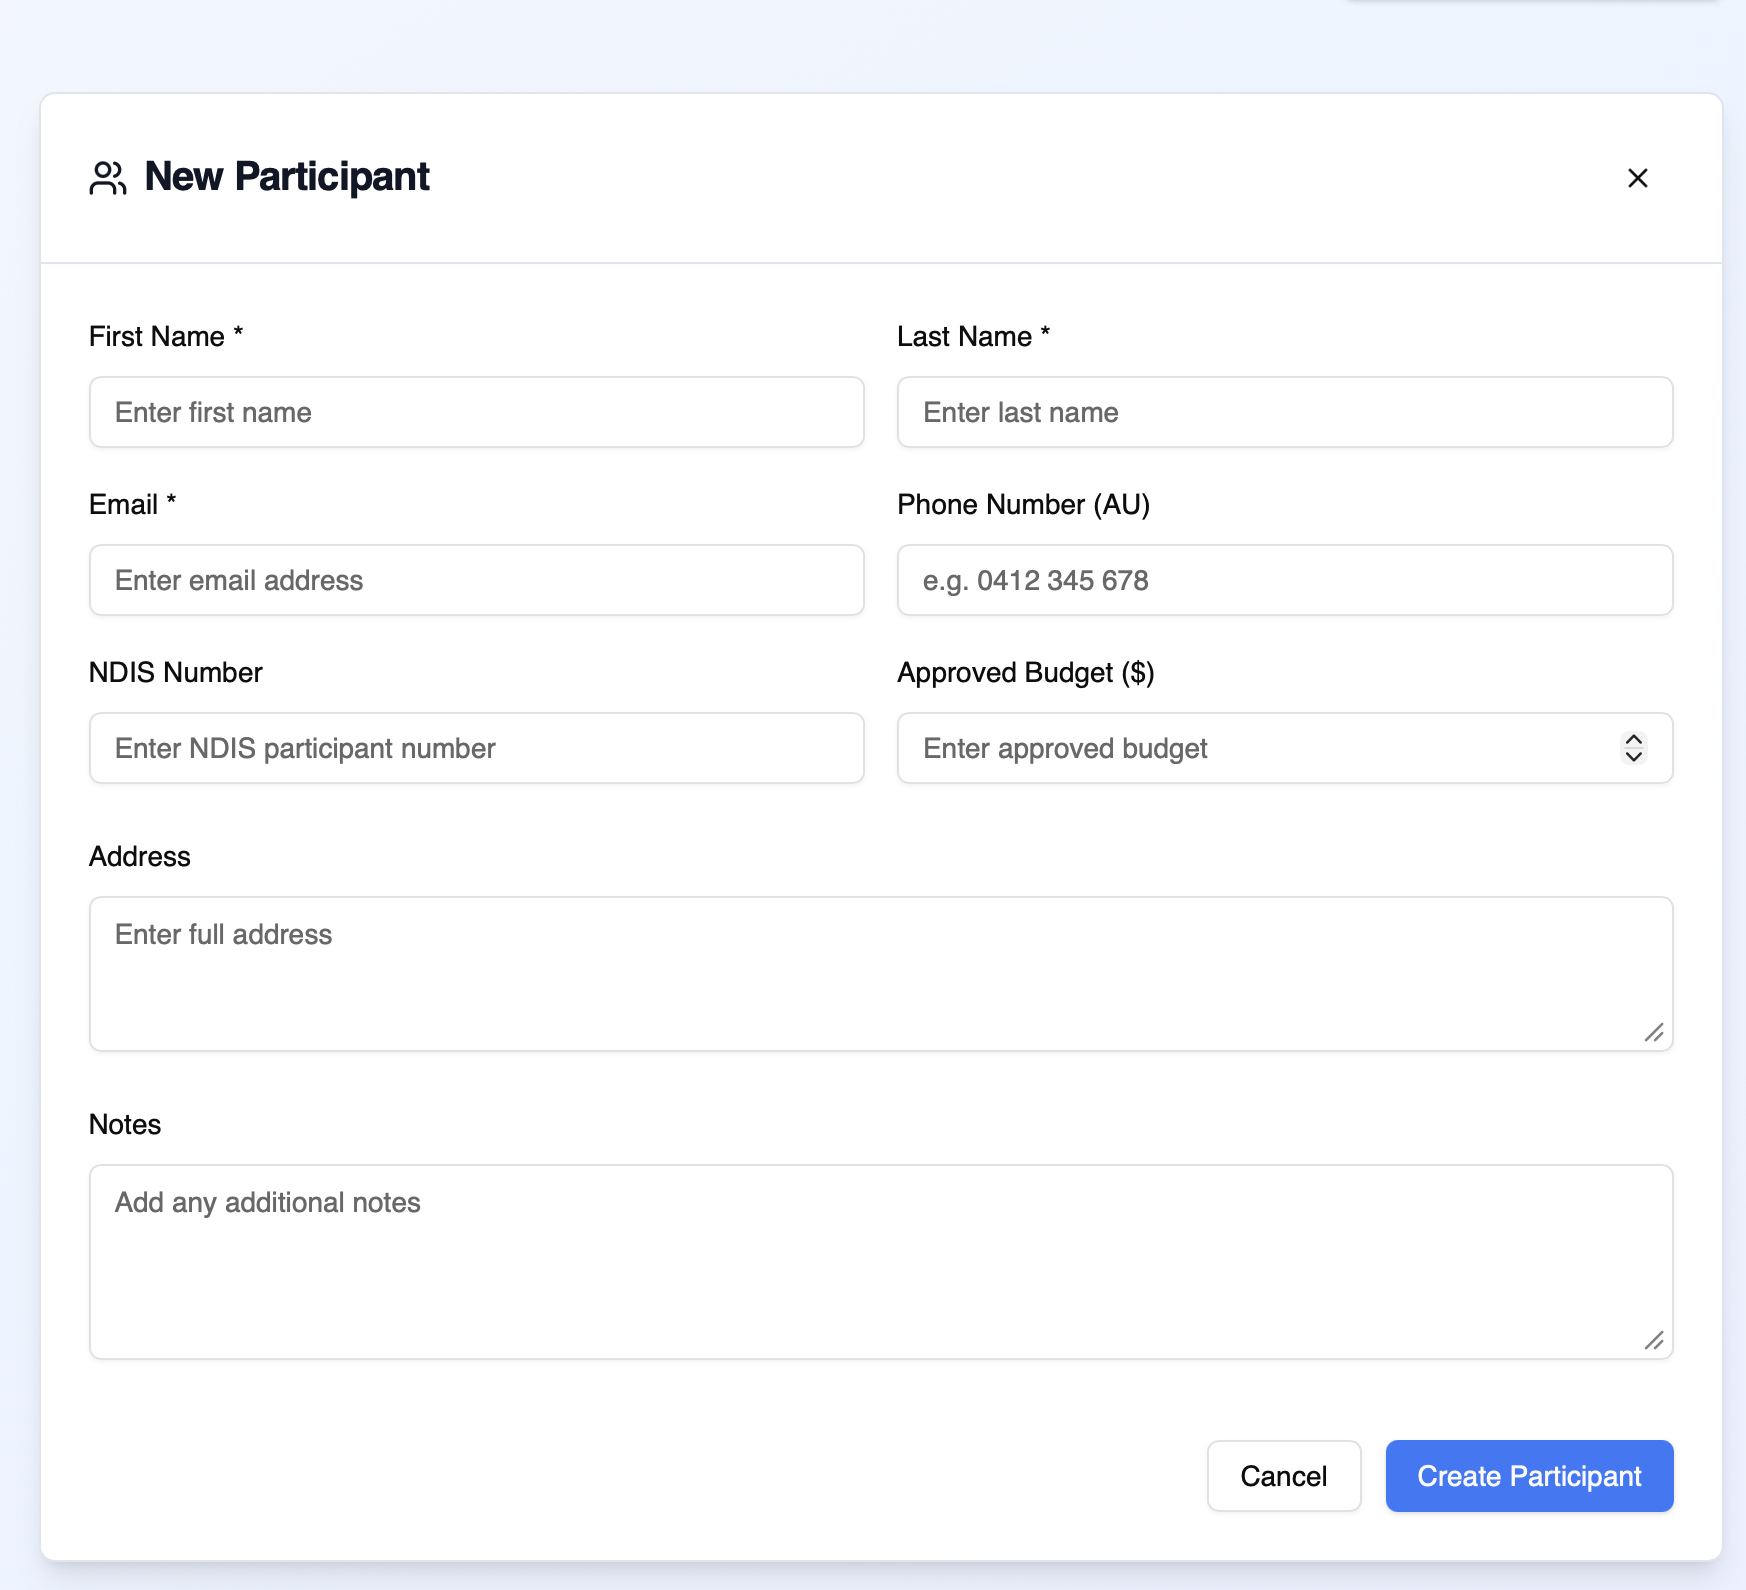
Task: Click the Email address field
Action: [477, 580]
